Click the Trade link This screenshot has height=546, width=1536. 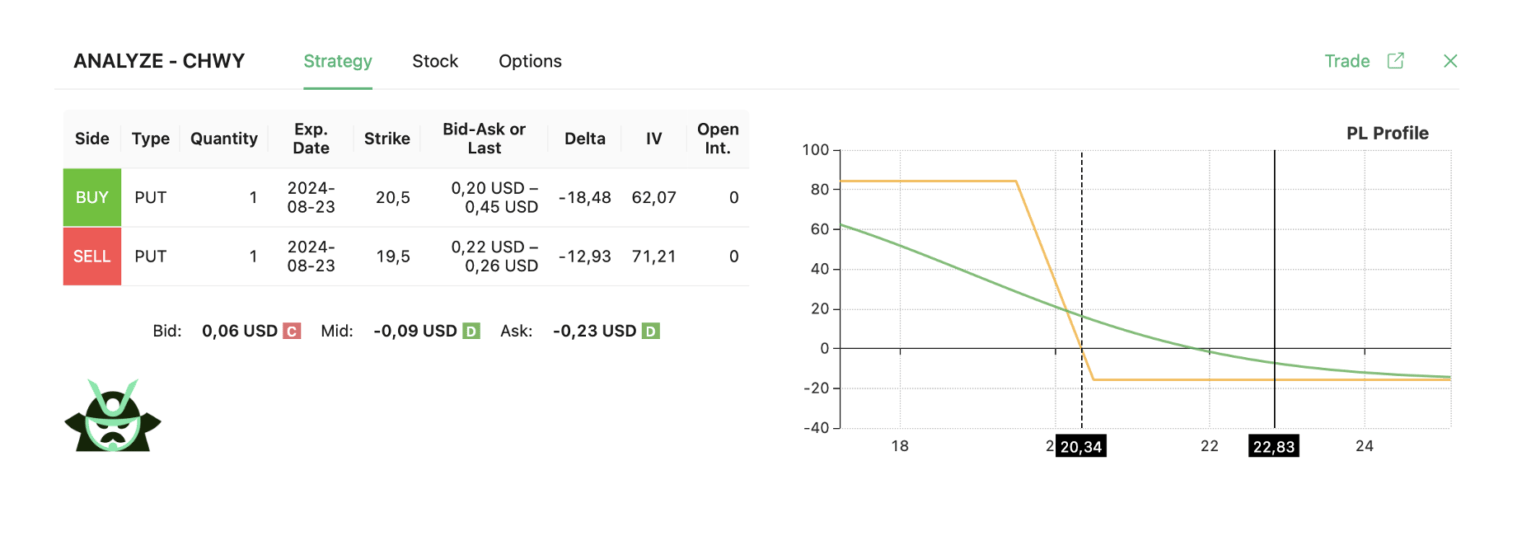point(1347,61)
